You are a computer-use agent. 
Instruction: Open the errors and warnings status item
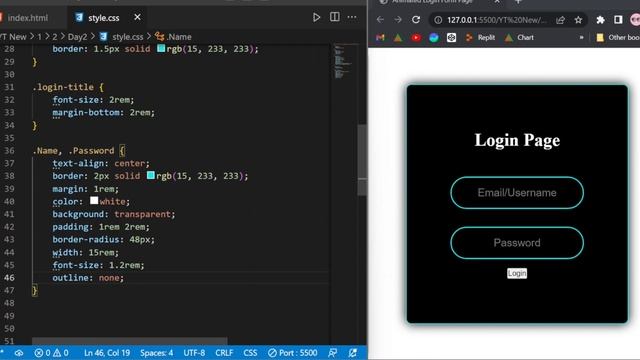[51, 353]
